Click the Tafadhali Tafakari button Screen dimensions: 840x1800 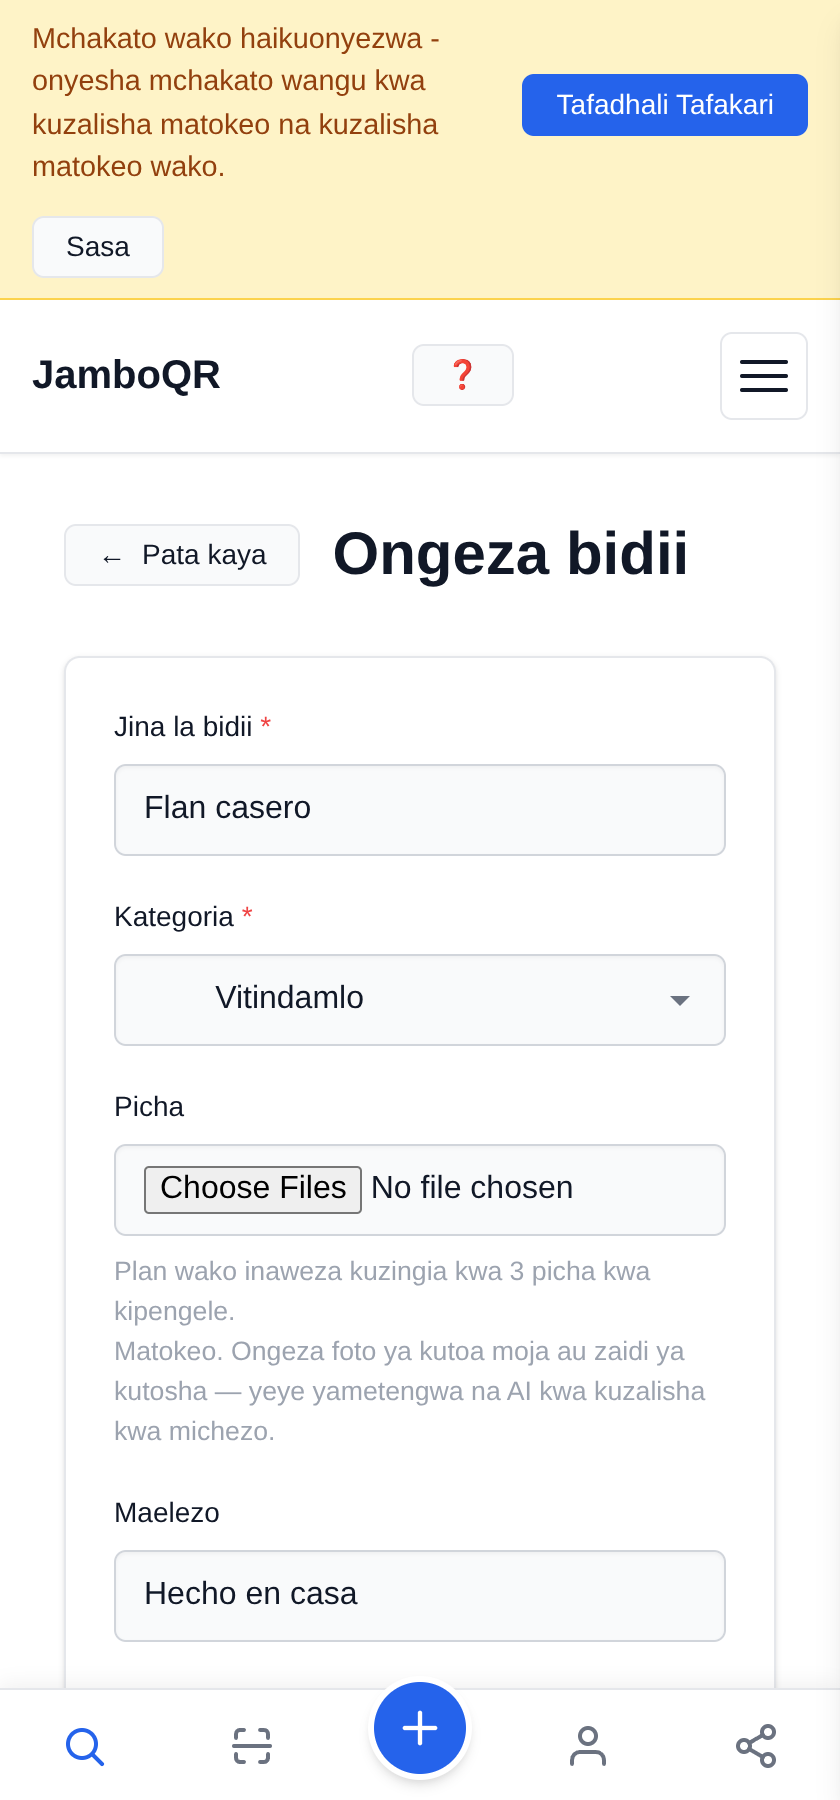pos(665,105)
